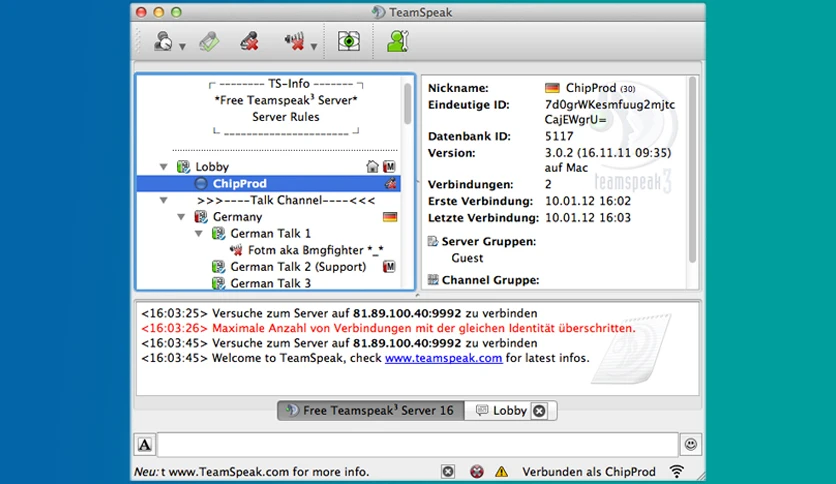This screenshot has height=484, width=836.
Task: Click ChipProd's client status circle icon
Action: pos(200,183)
